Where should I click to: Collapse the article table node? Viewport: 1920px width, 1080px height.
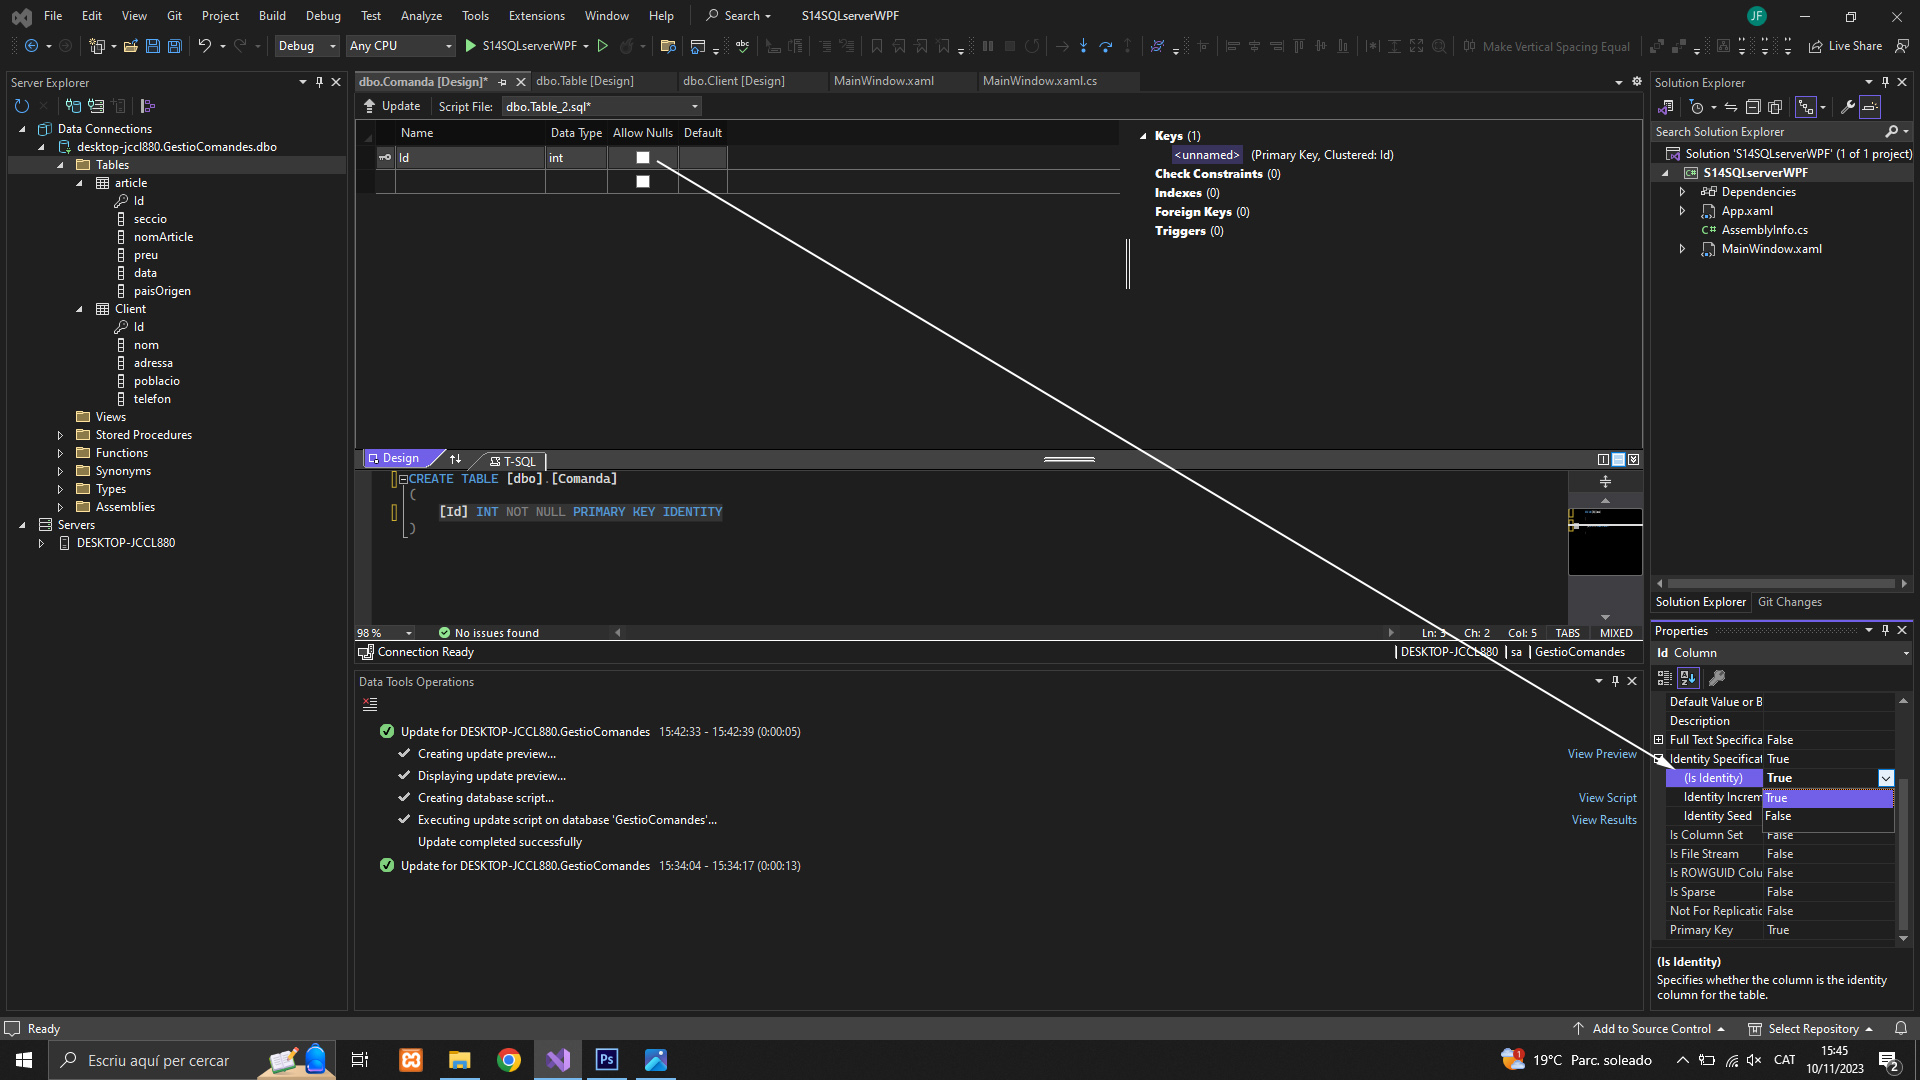(80, 183)
